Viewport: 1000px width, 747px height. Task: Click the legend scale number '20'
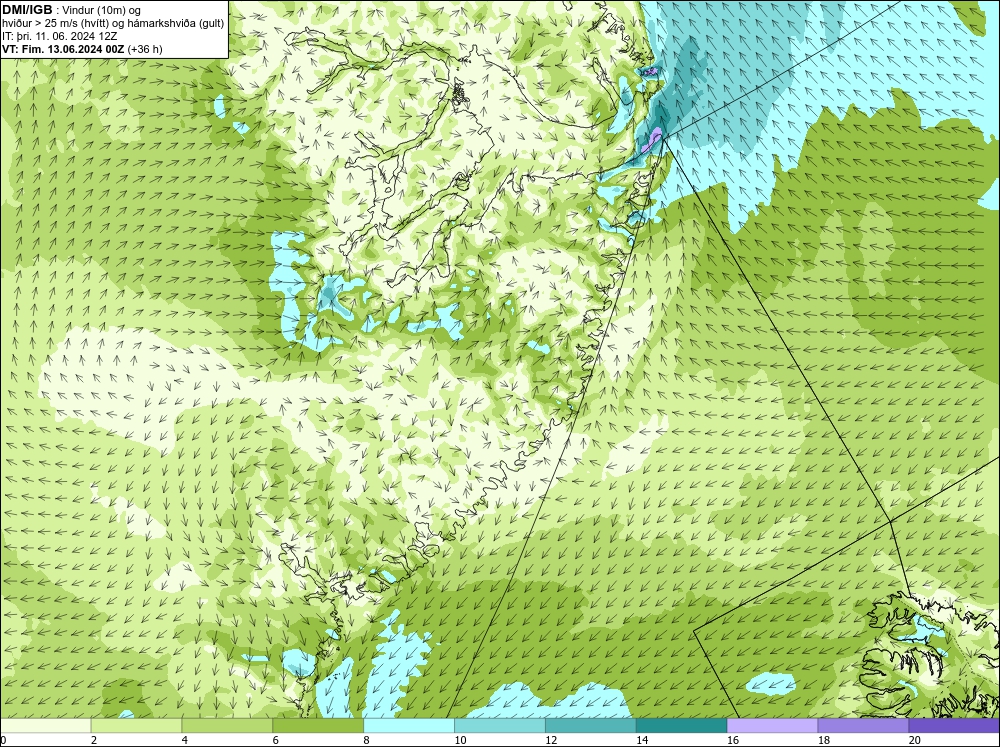(915, 740)
